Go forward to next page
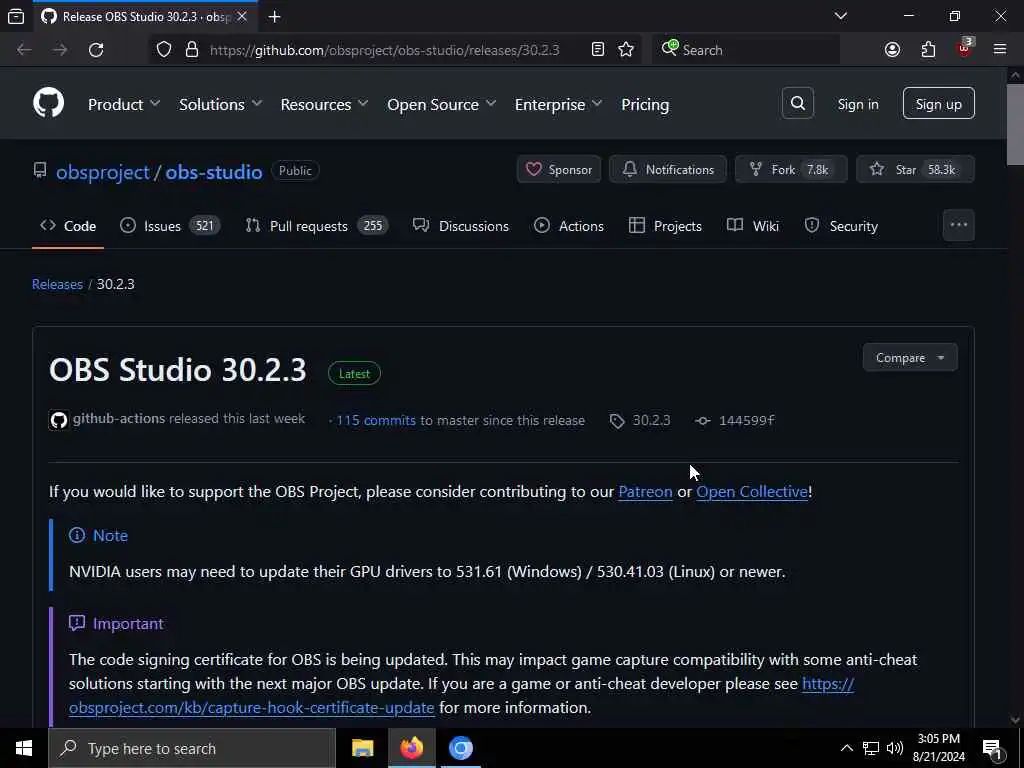1024x768 pixels. point(60,50)
